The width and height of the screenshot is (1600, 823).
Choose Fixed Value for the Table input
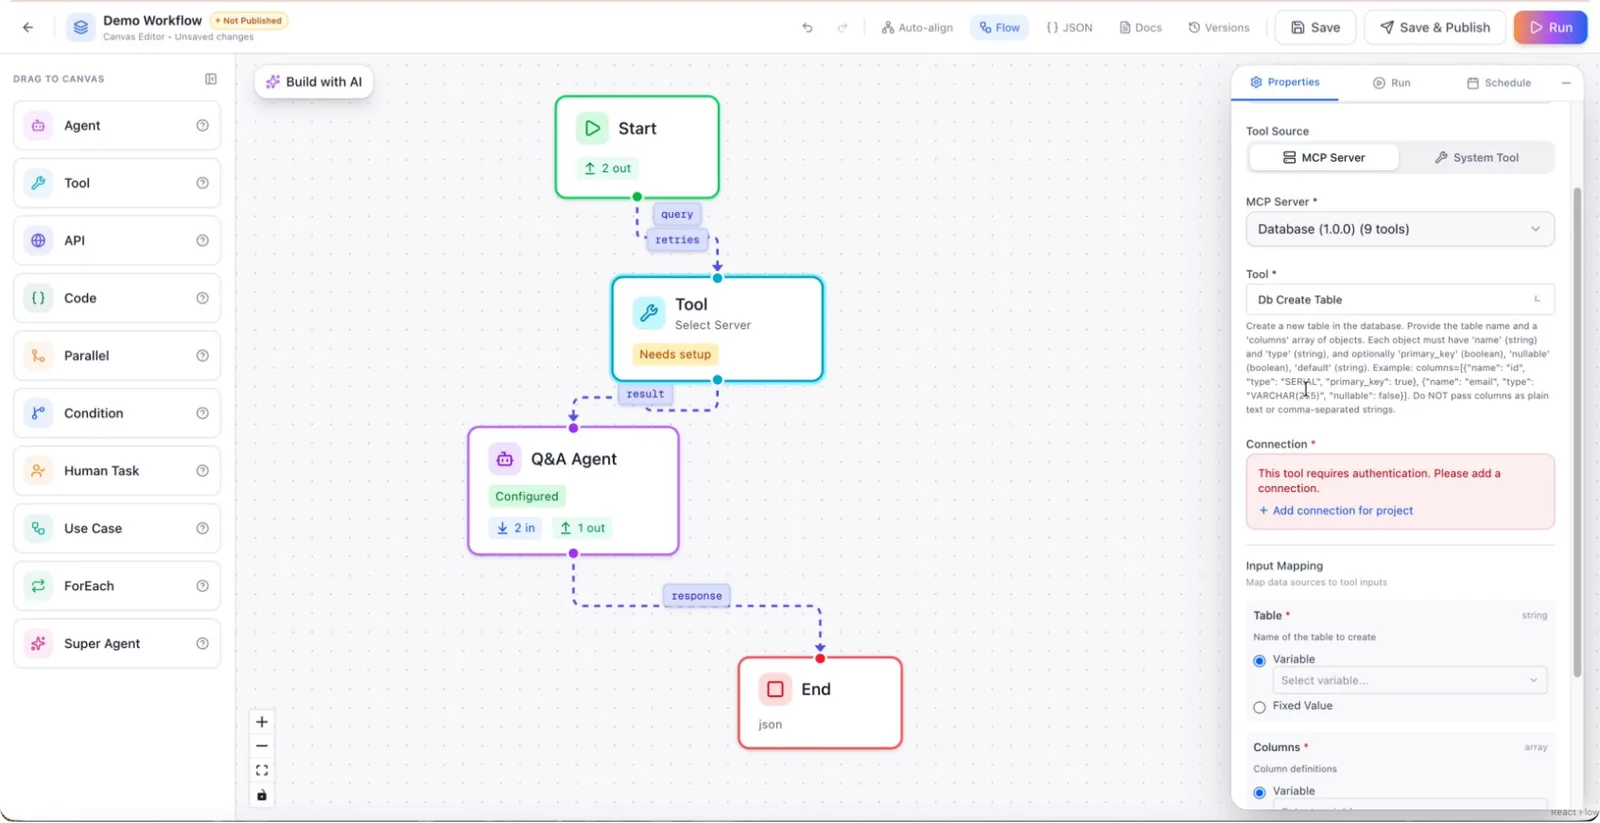[1260, 707]
